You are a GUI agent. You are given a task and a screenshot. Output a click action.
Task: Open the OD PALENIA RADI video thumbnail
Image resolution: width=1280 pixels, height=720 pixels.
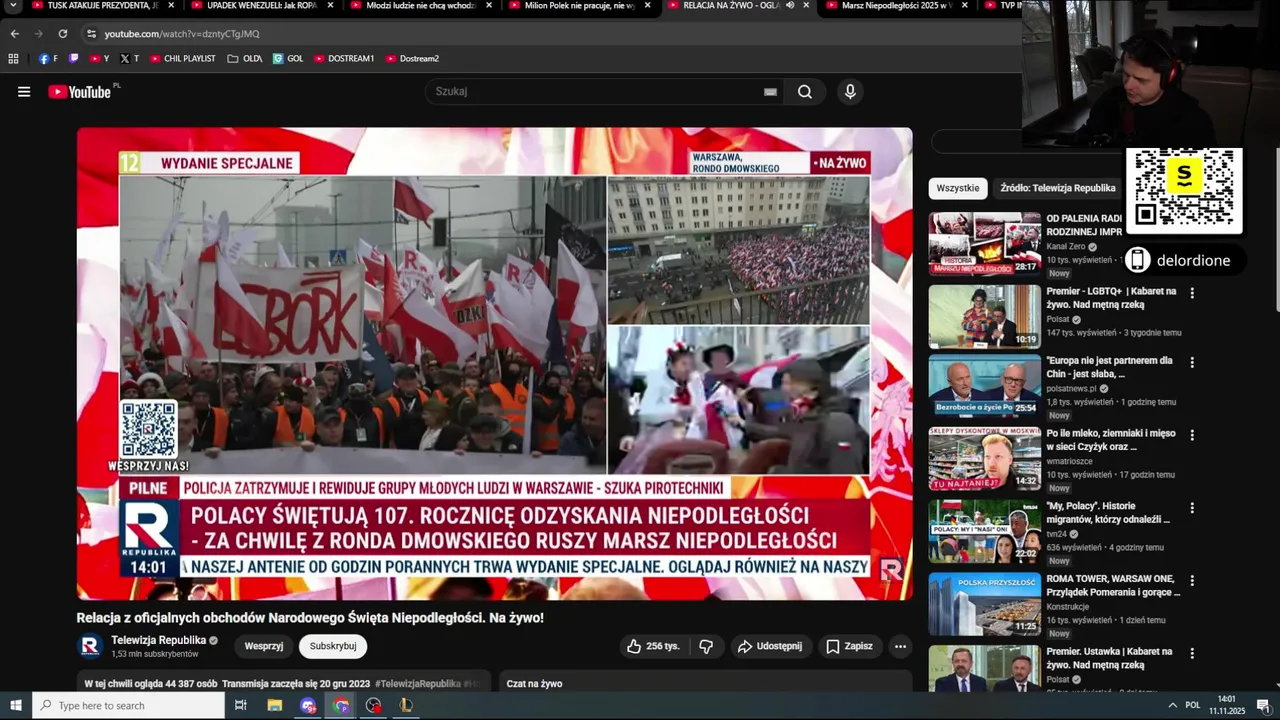(x=984, y=243)
